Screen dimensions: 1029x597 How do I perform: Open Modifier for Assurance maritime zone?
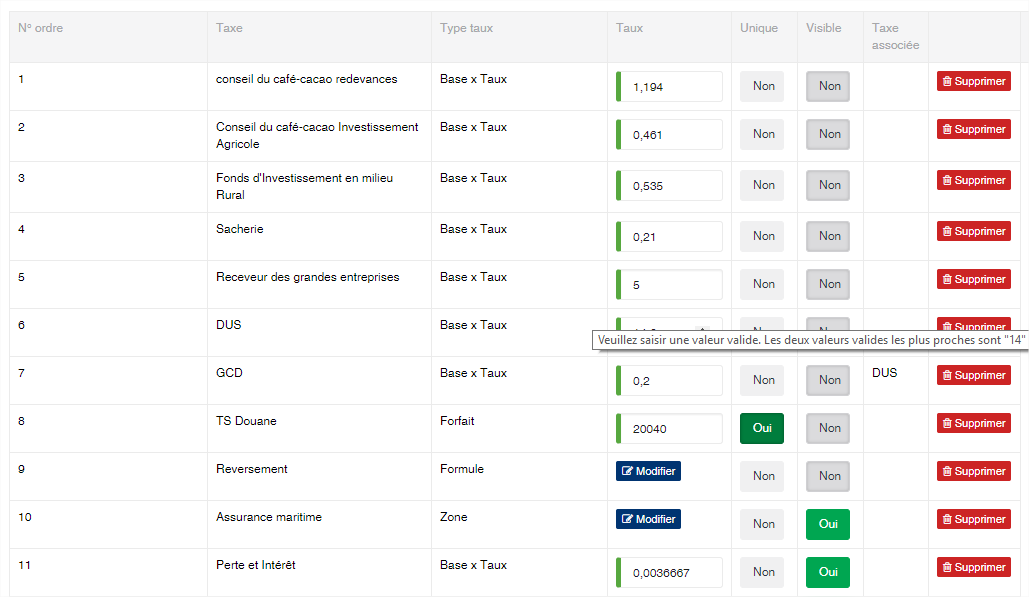648,519
